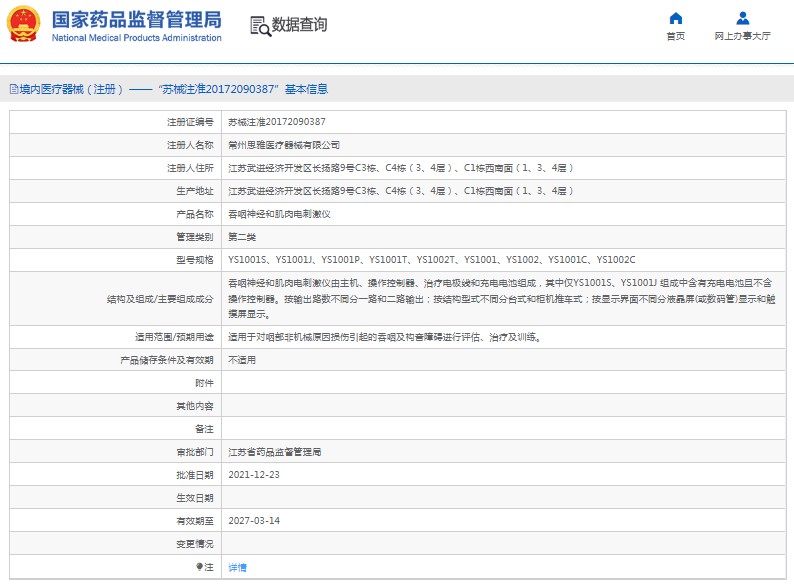
Task: Click the 备注 row label
Action: (205, 429)
